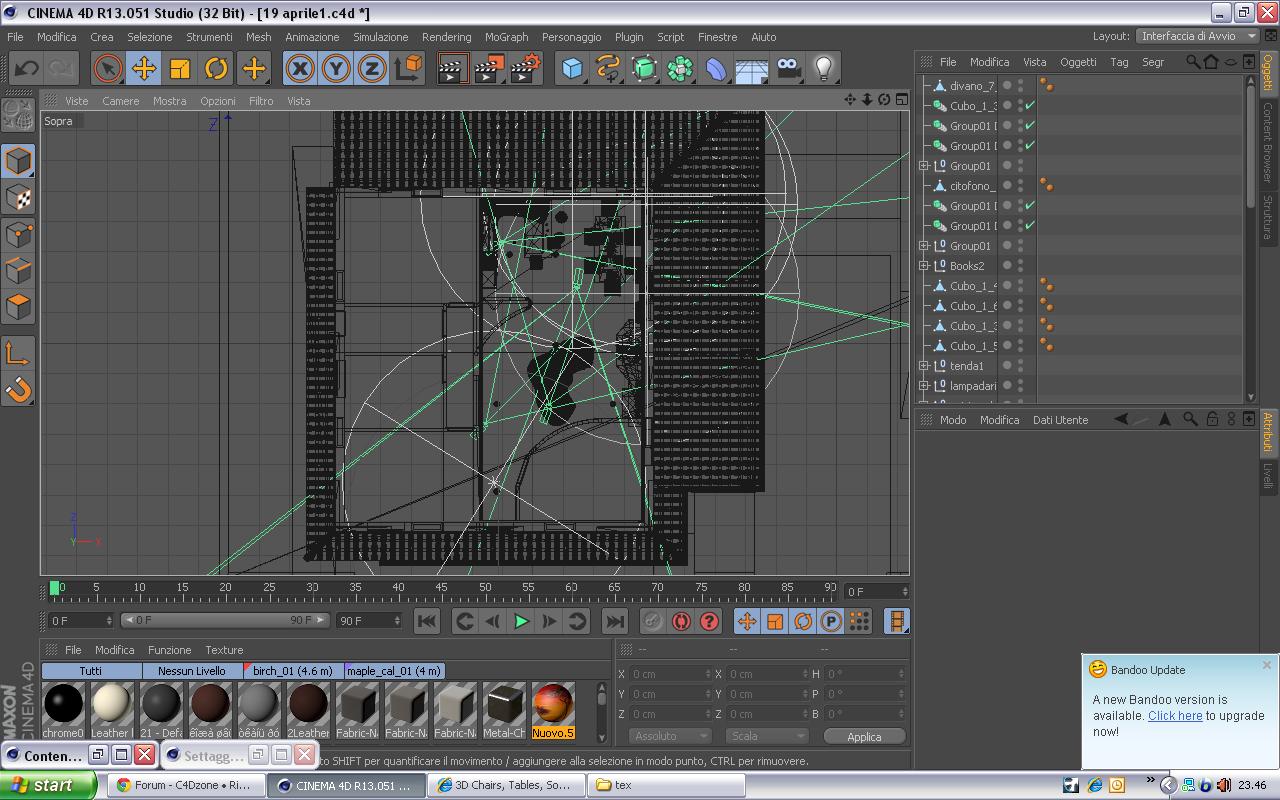1280x800 pixels.
Task: Add a cube primitive from toolbar
Action: [572, 68]
